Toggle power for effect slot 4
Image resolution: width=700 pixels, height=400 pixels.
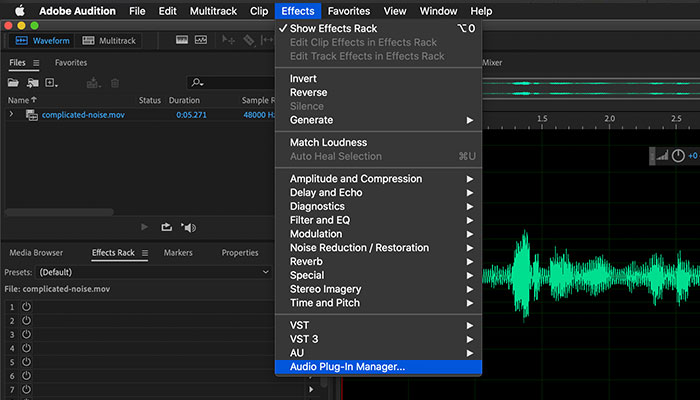pos(26,348)
